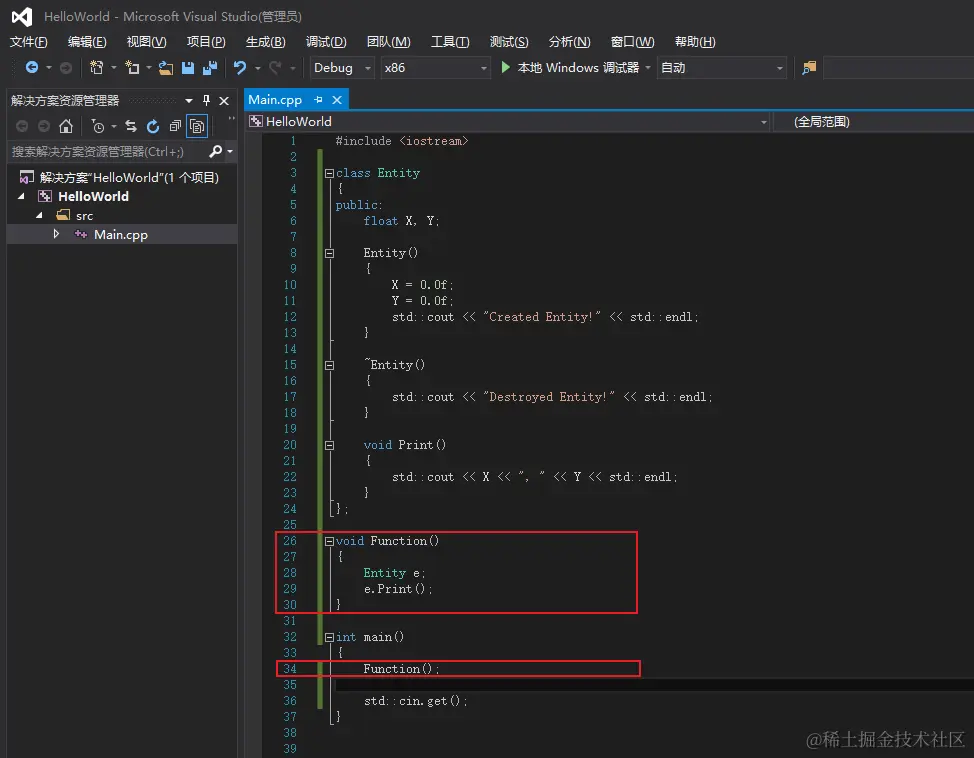Click the Back arrow in Solution Explorer toolbar
The width and height of the screenshot is (974, 758).
pyautogui.click(x=22, y=127)
